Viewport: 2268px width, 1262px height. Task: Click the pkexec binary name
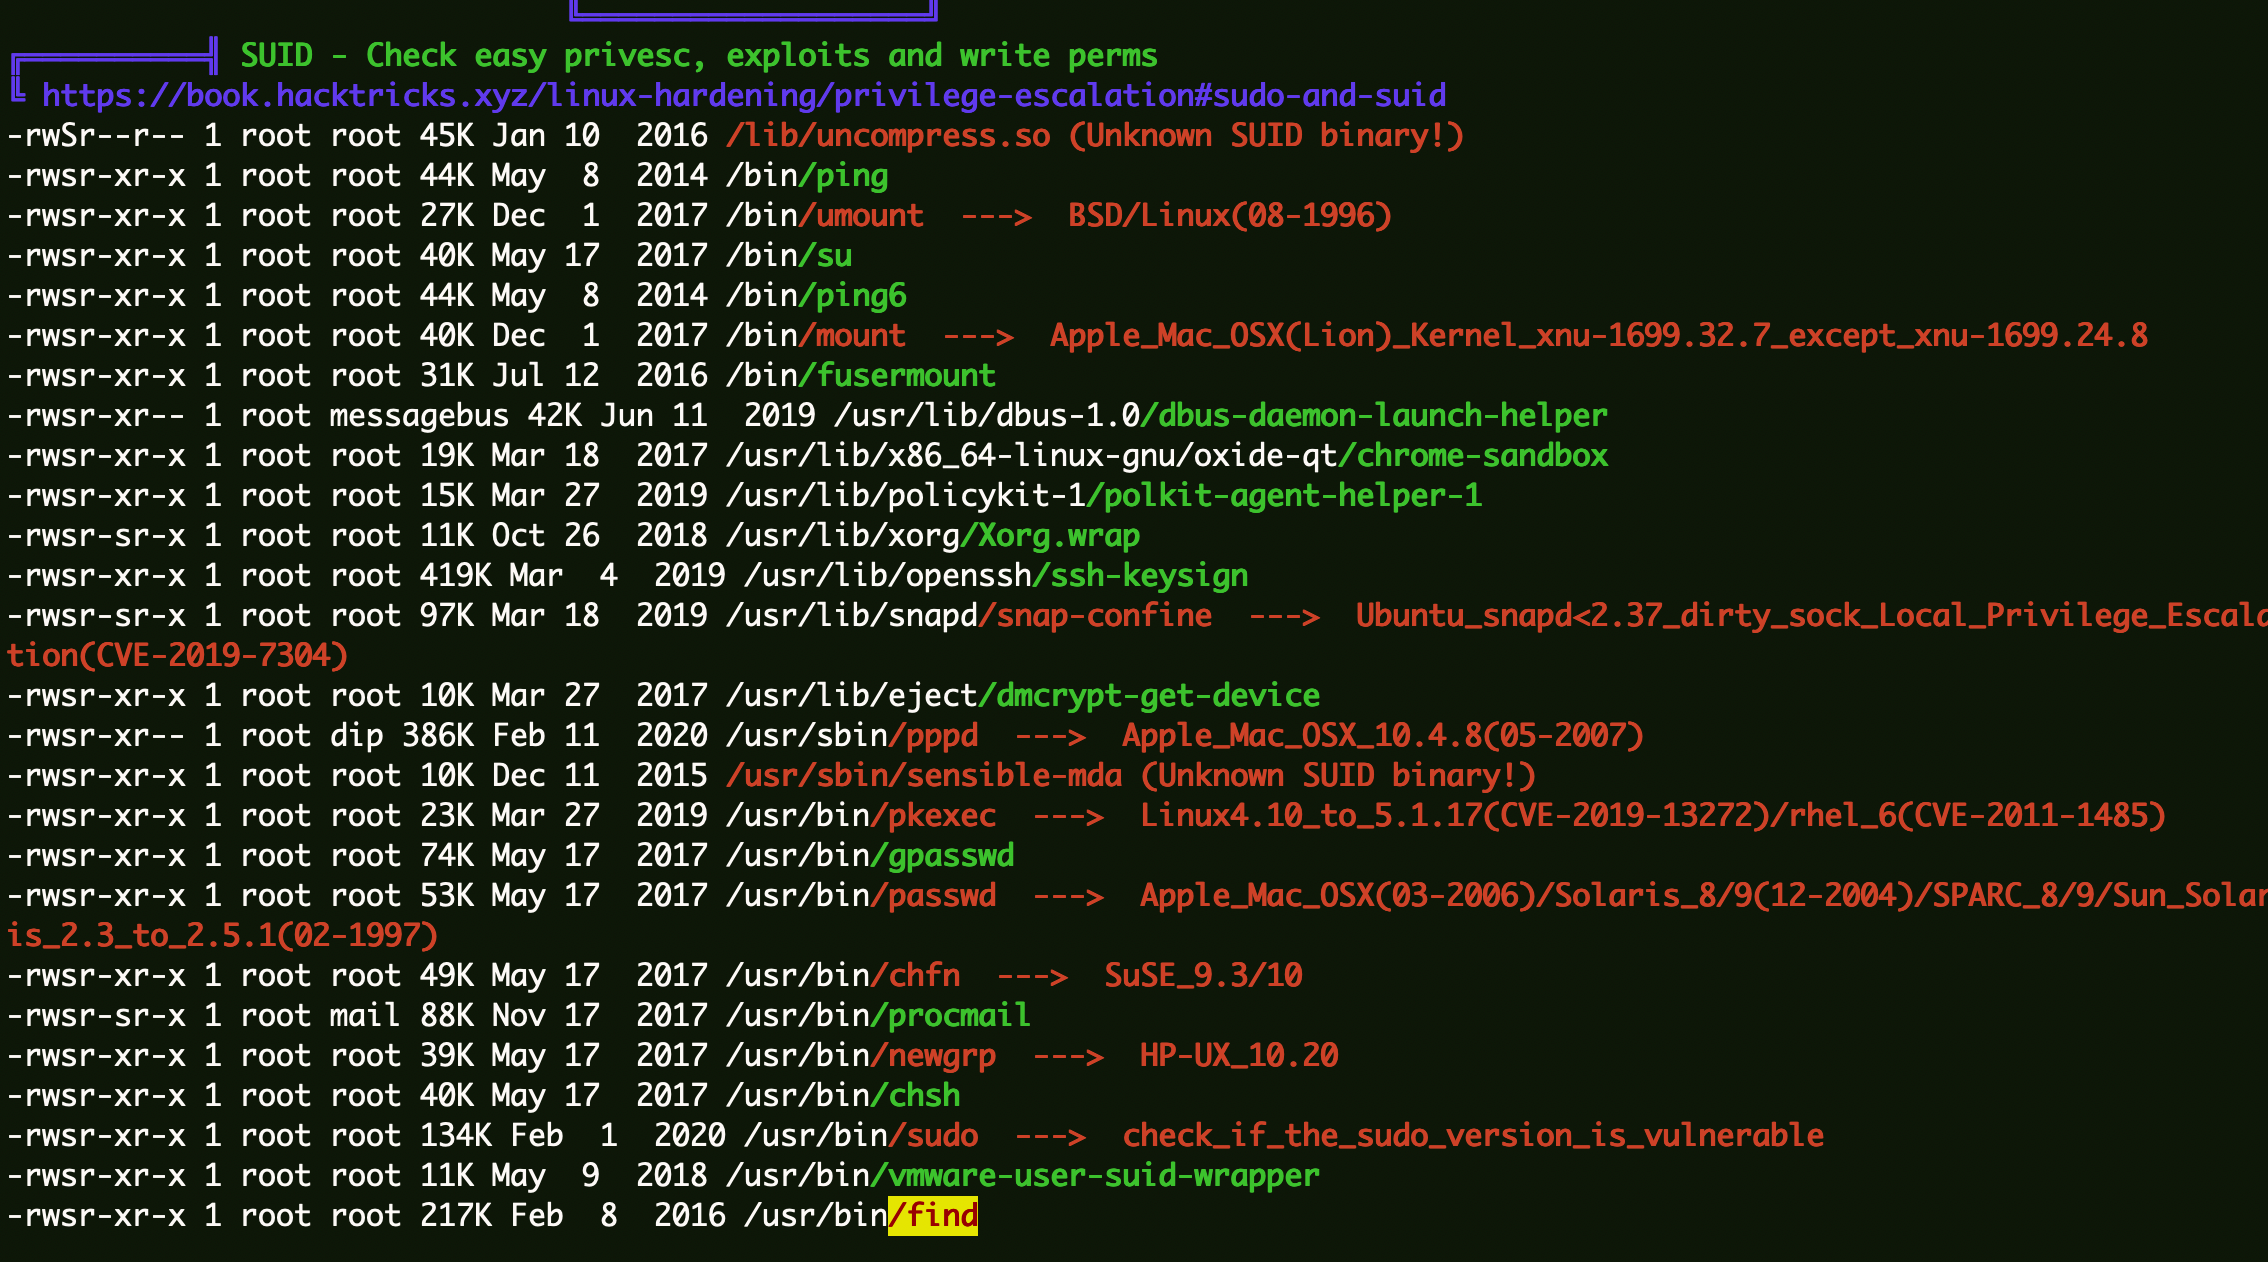point(941,816)
